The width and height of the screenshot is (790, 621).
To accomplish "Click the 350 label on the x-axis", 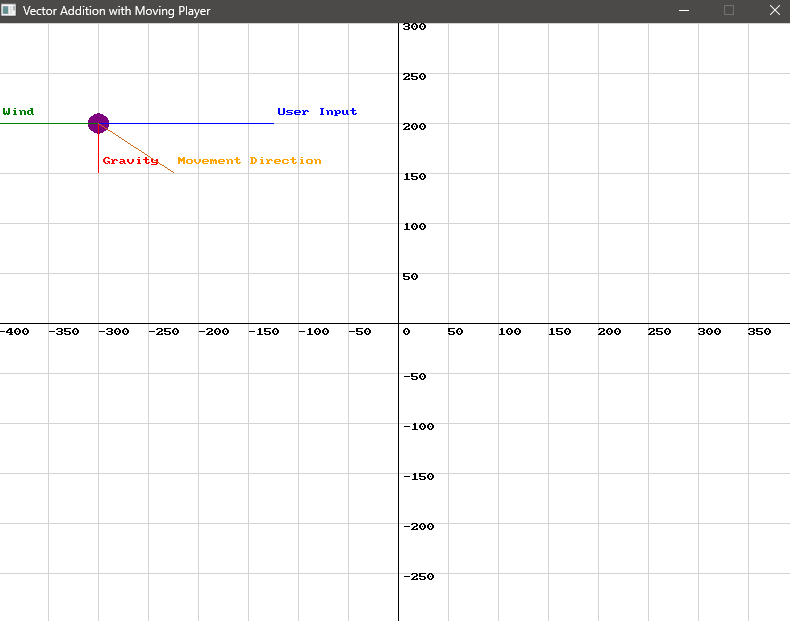I will [x=759, y=332].
